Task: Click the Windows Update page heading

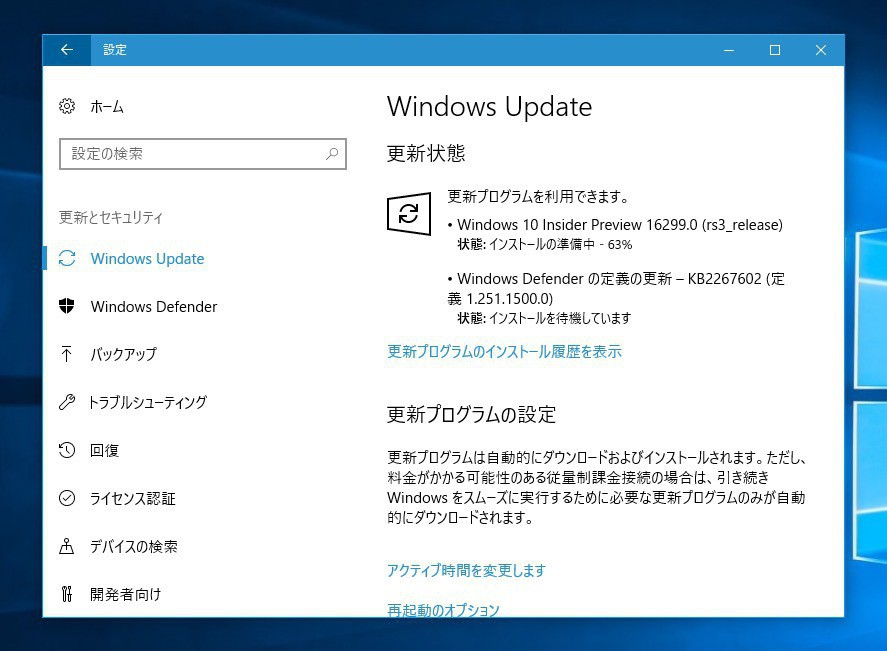Action: point(489,106)
